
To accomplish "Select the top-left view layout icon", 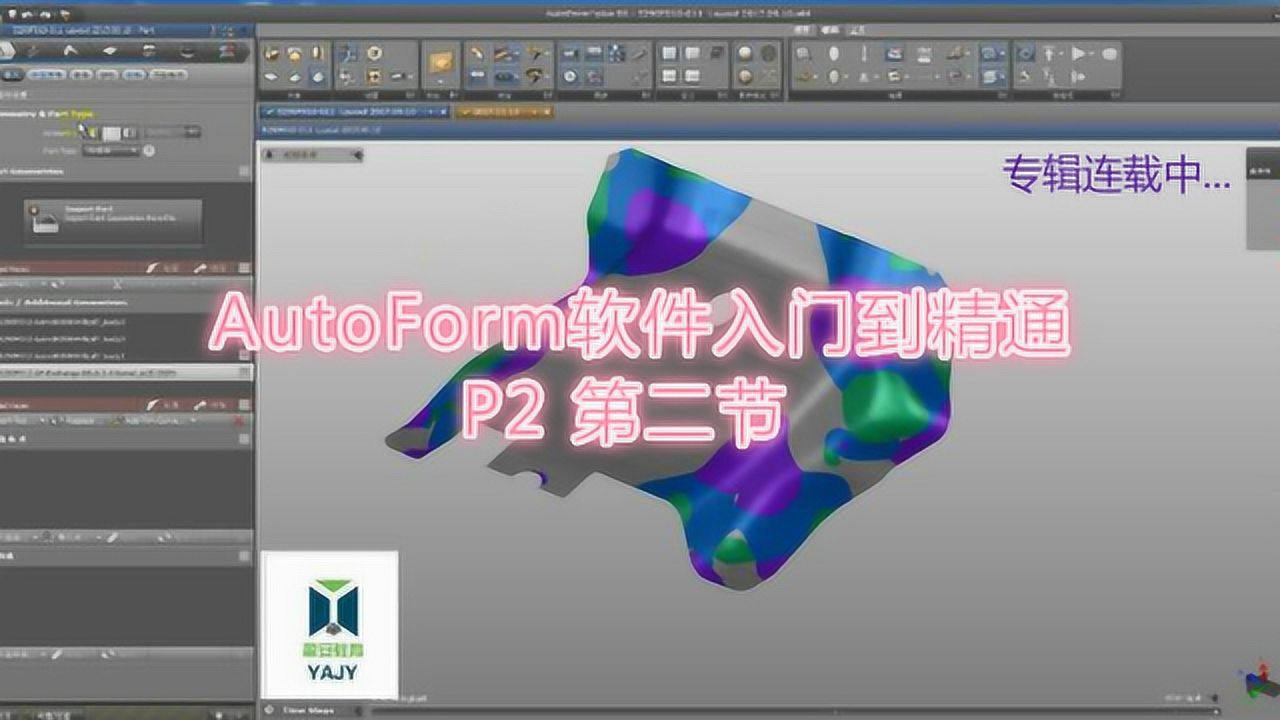I will pyautogui.click(x=669, y=53).
